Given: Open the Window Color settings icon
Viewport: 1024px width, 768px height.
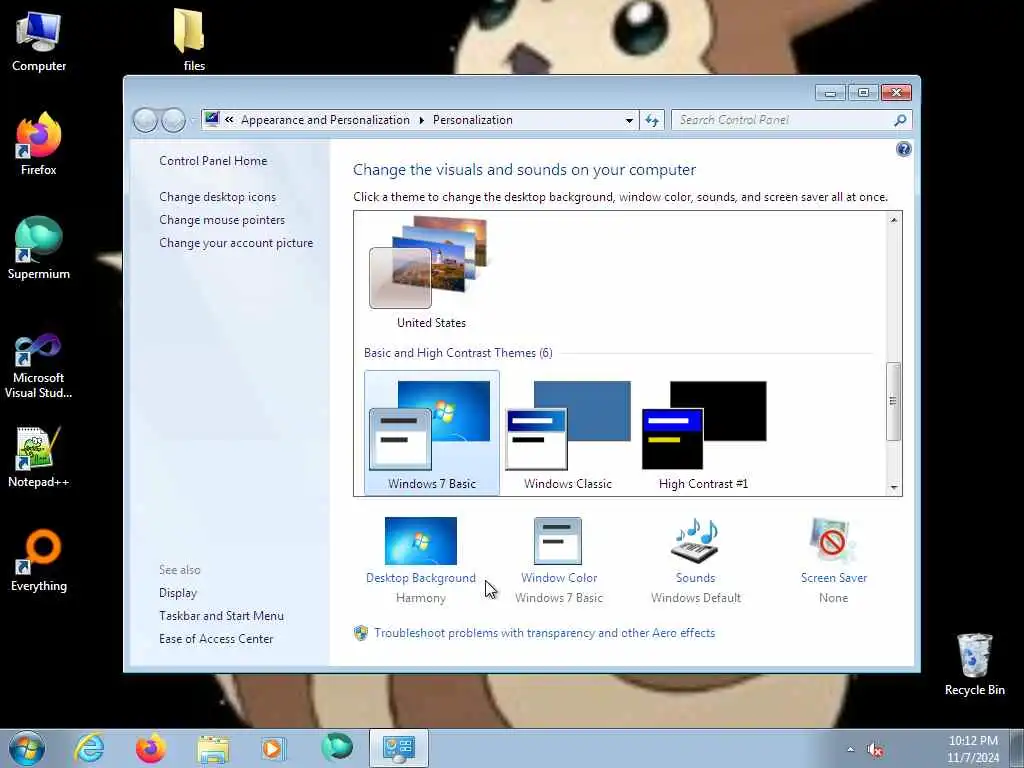Looking at the screenshot, I should pyautogui.click(x=558, y=541).
